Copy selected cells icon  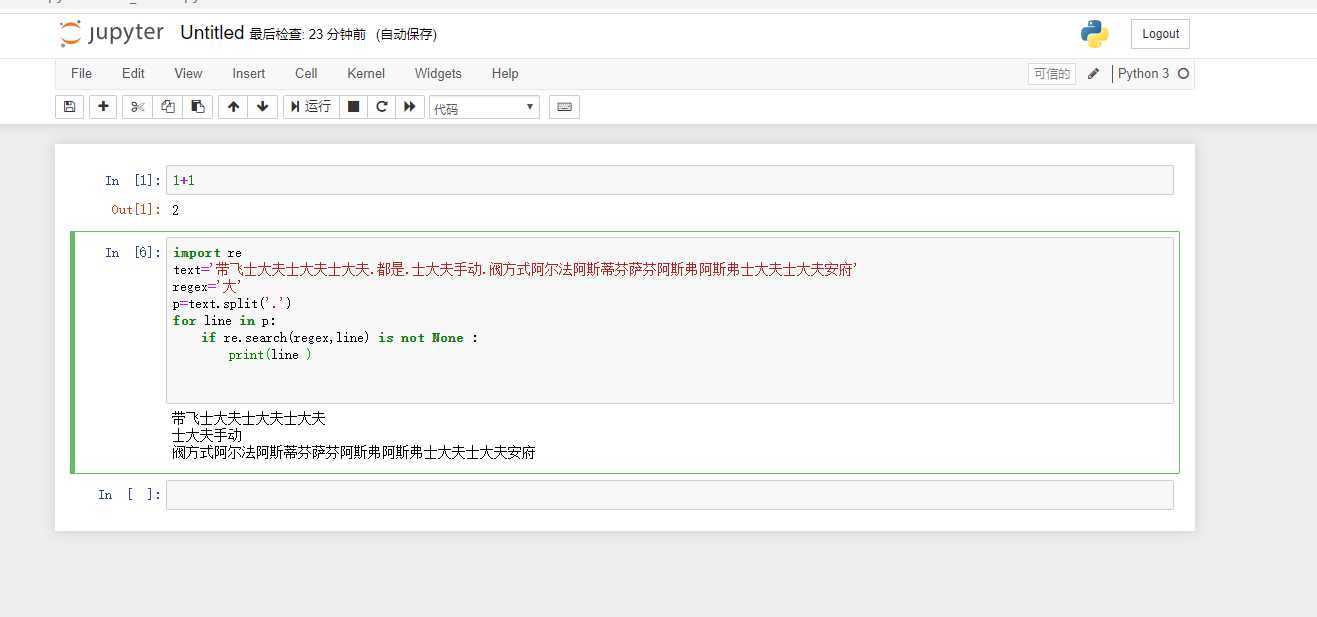tap(168, 107)
